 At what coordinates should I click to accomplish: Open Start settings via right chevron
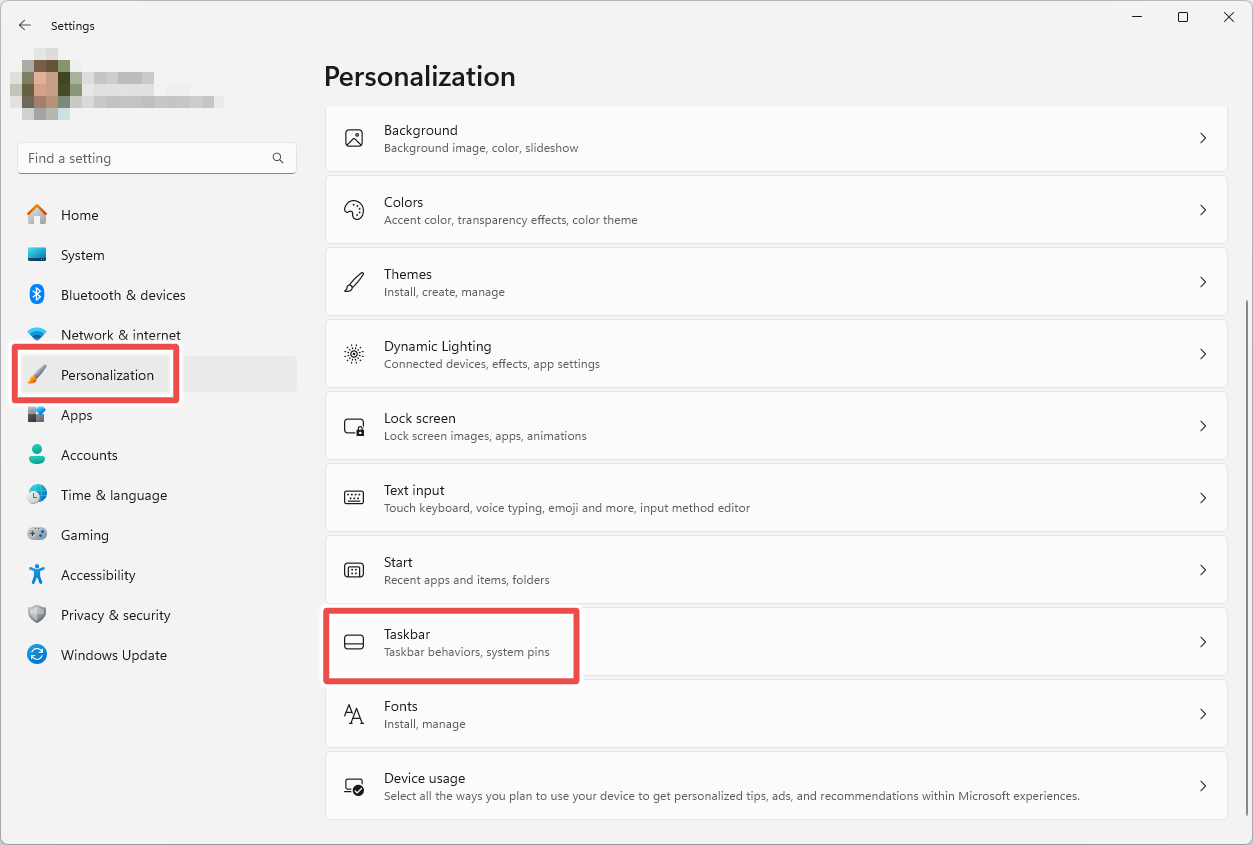click(1203, 570)
